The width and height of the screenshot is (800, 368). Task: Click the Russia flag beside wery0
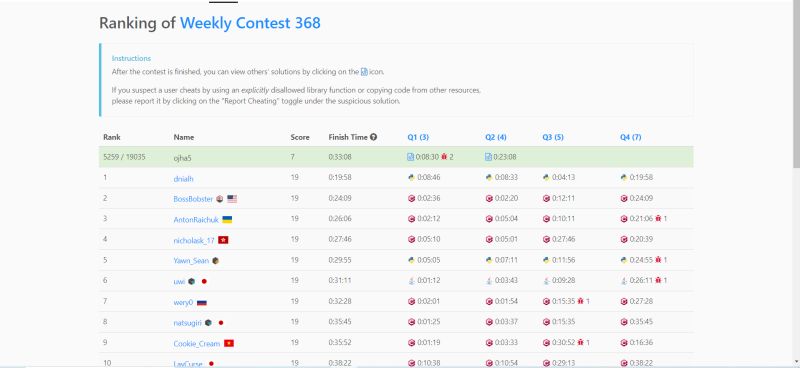point(202,303)
